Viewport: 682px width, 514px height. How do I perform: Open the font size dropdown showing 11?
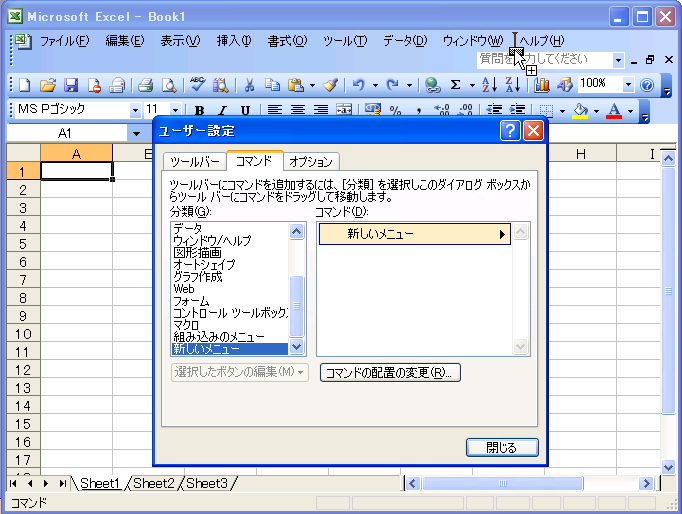[x=175, y=110]
